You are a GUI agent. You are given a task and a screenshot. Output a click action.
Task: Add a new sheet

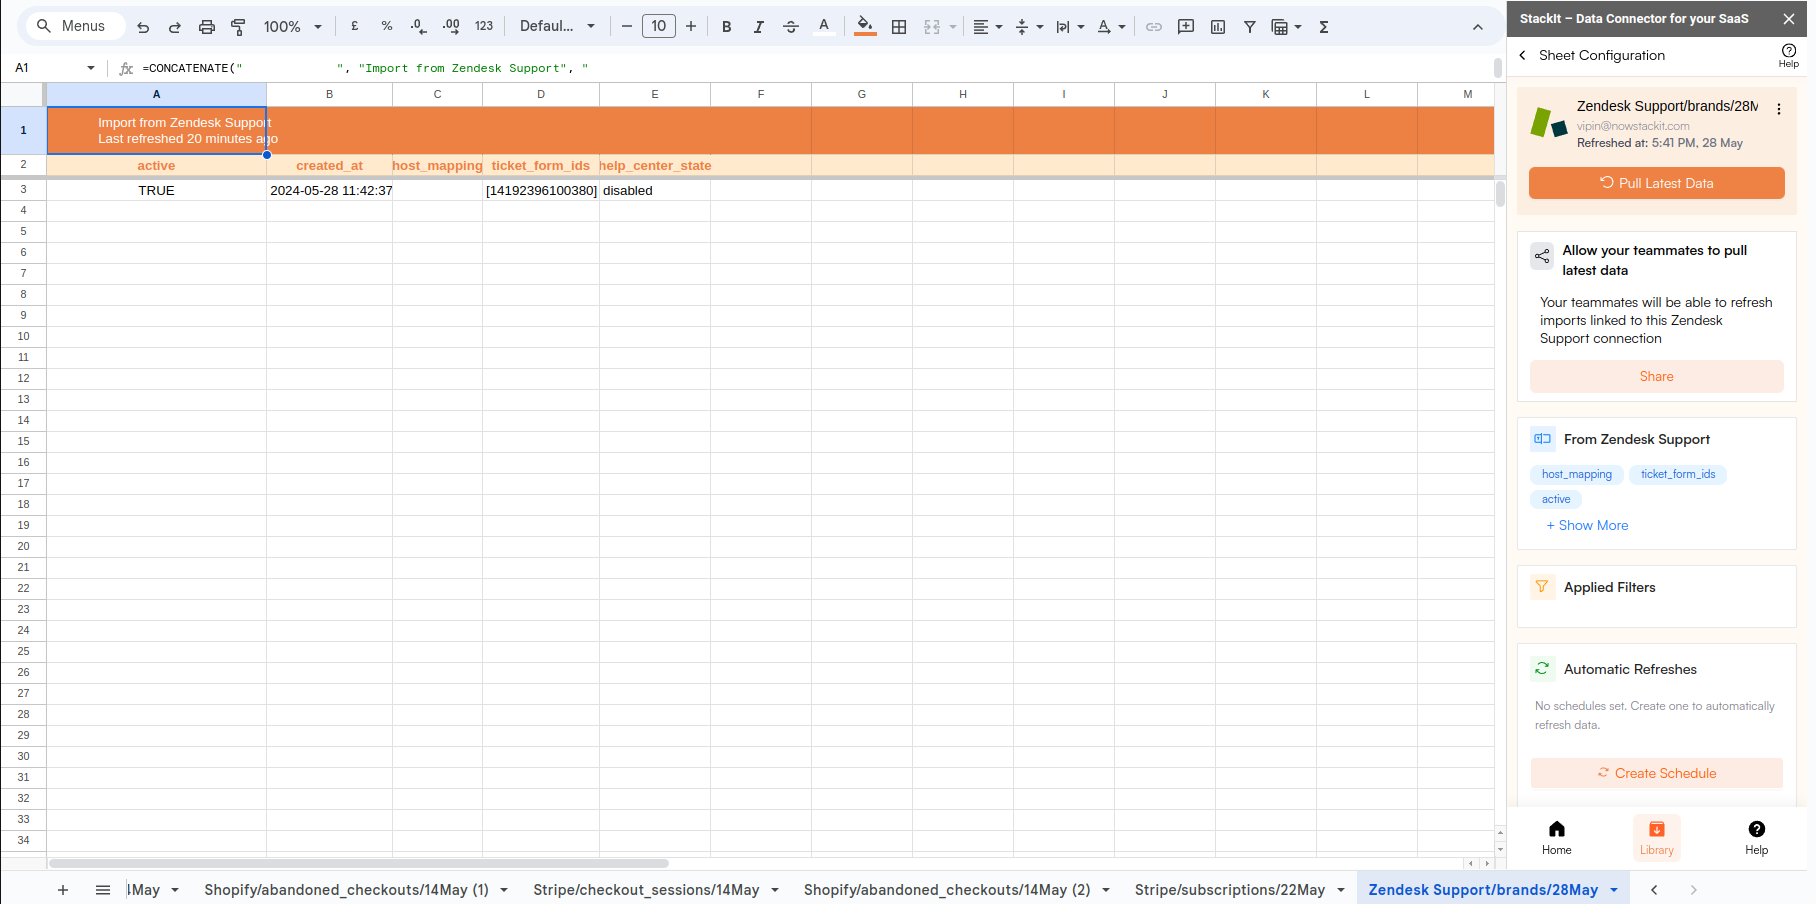click(63, 890)
